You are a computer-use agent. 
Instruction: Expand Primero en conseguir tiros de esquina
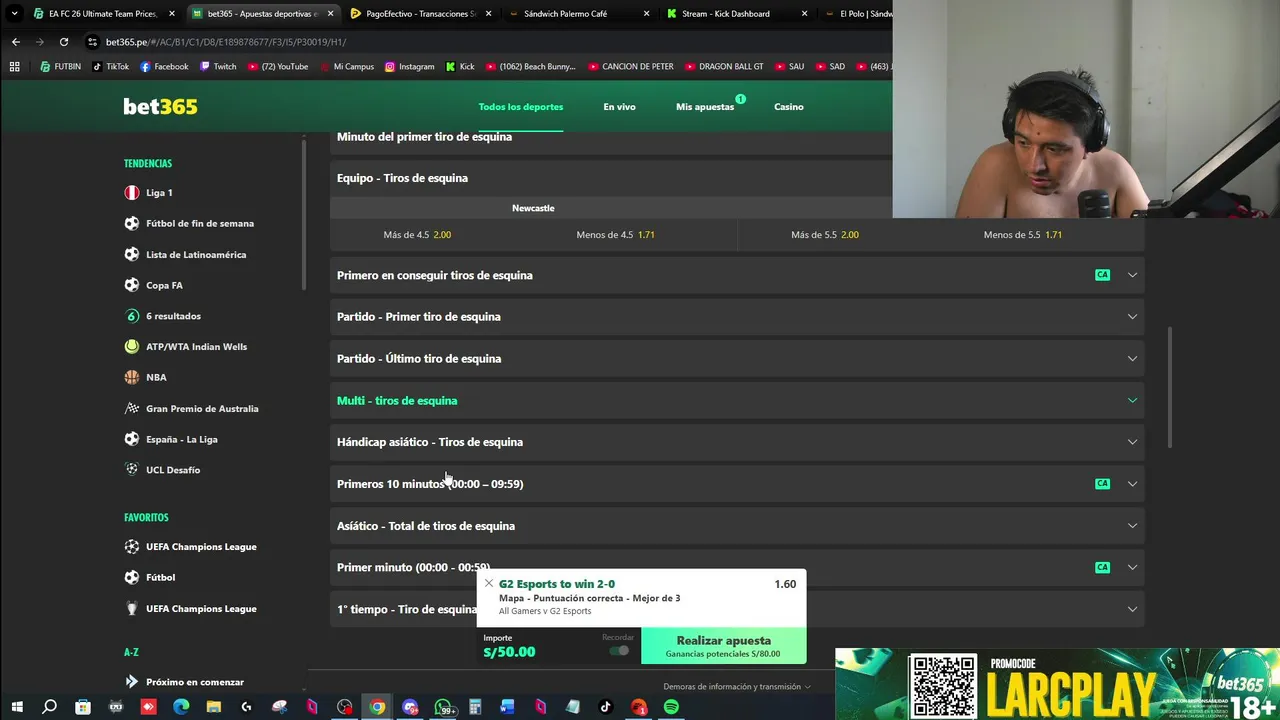point(737,275)
